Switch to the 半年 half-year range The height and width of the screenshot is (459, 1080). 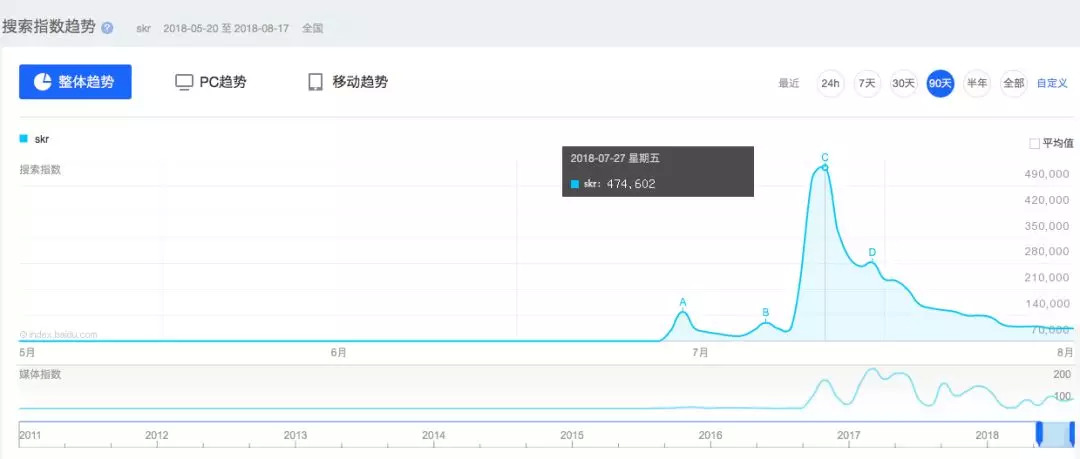click(976, 83)
